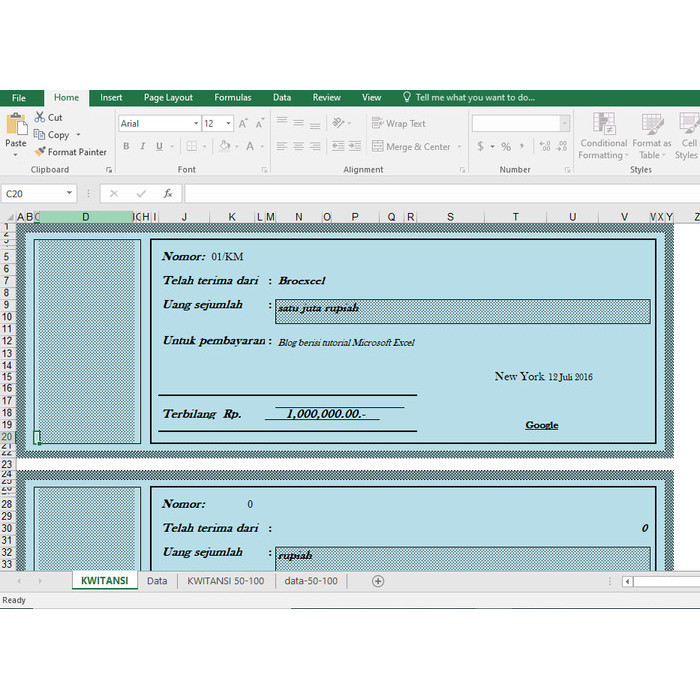700x700 pixels.
Task: Open the data-50-100 sheet tab
Action: (311, 581)
